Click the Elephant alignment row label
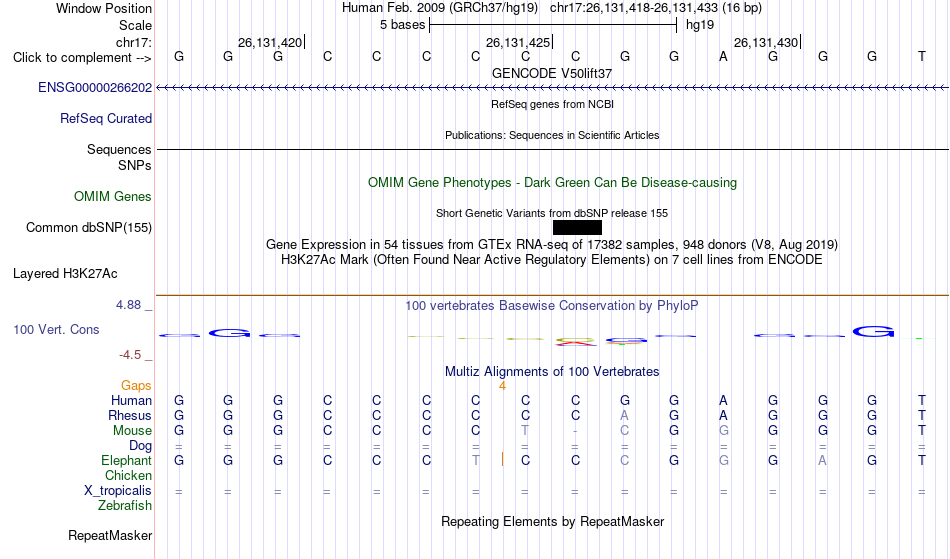Image resolution: width=950 pixels, height=559 pixels. (x=126, y=460)
